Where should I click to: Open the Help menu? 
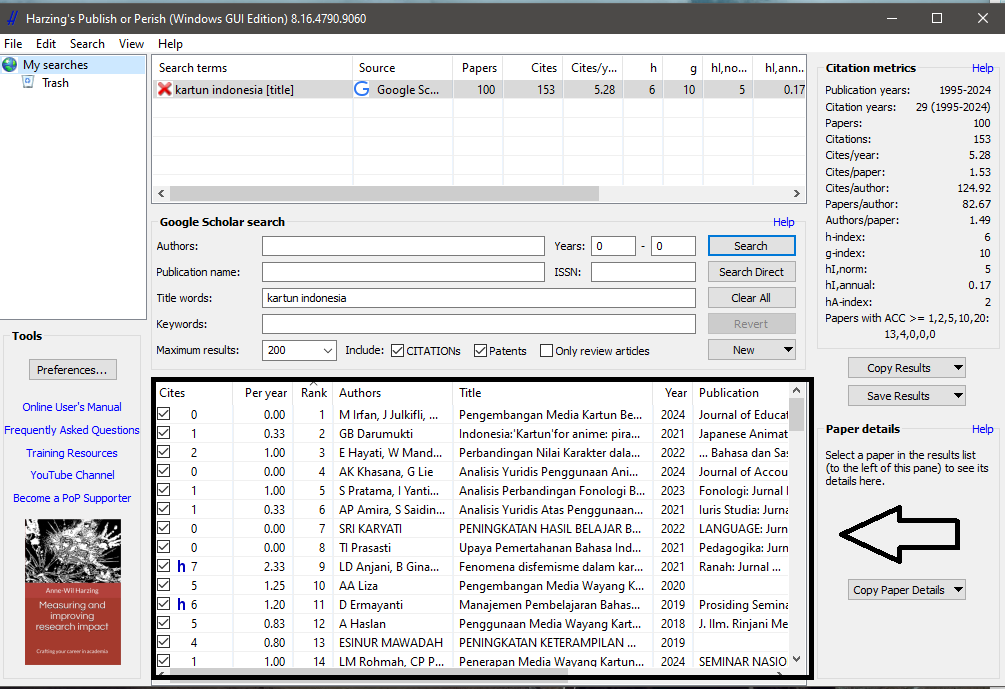tap(170, 44)
